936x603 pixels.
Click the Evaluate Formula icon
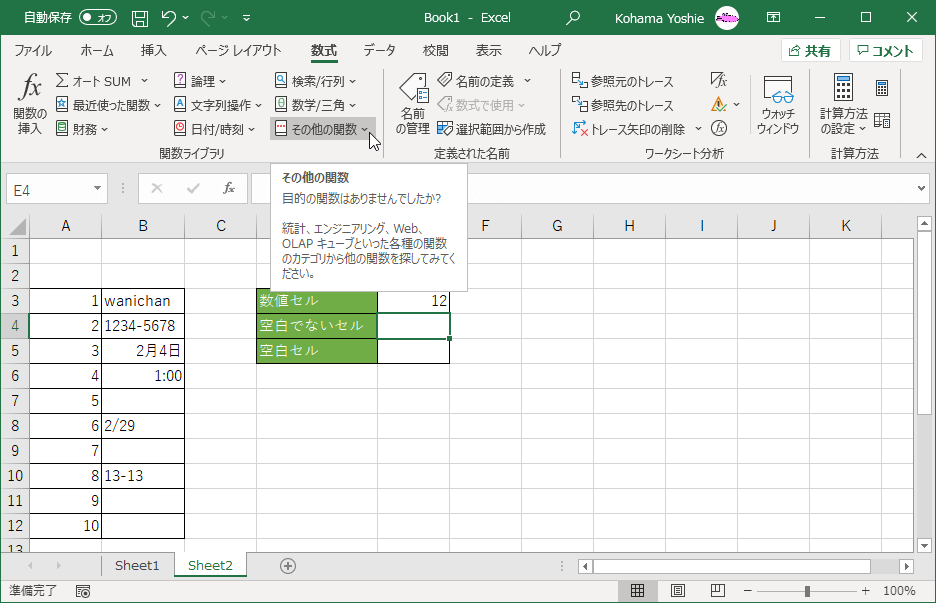click(x=719, y=128)
